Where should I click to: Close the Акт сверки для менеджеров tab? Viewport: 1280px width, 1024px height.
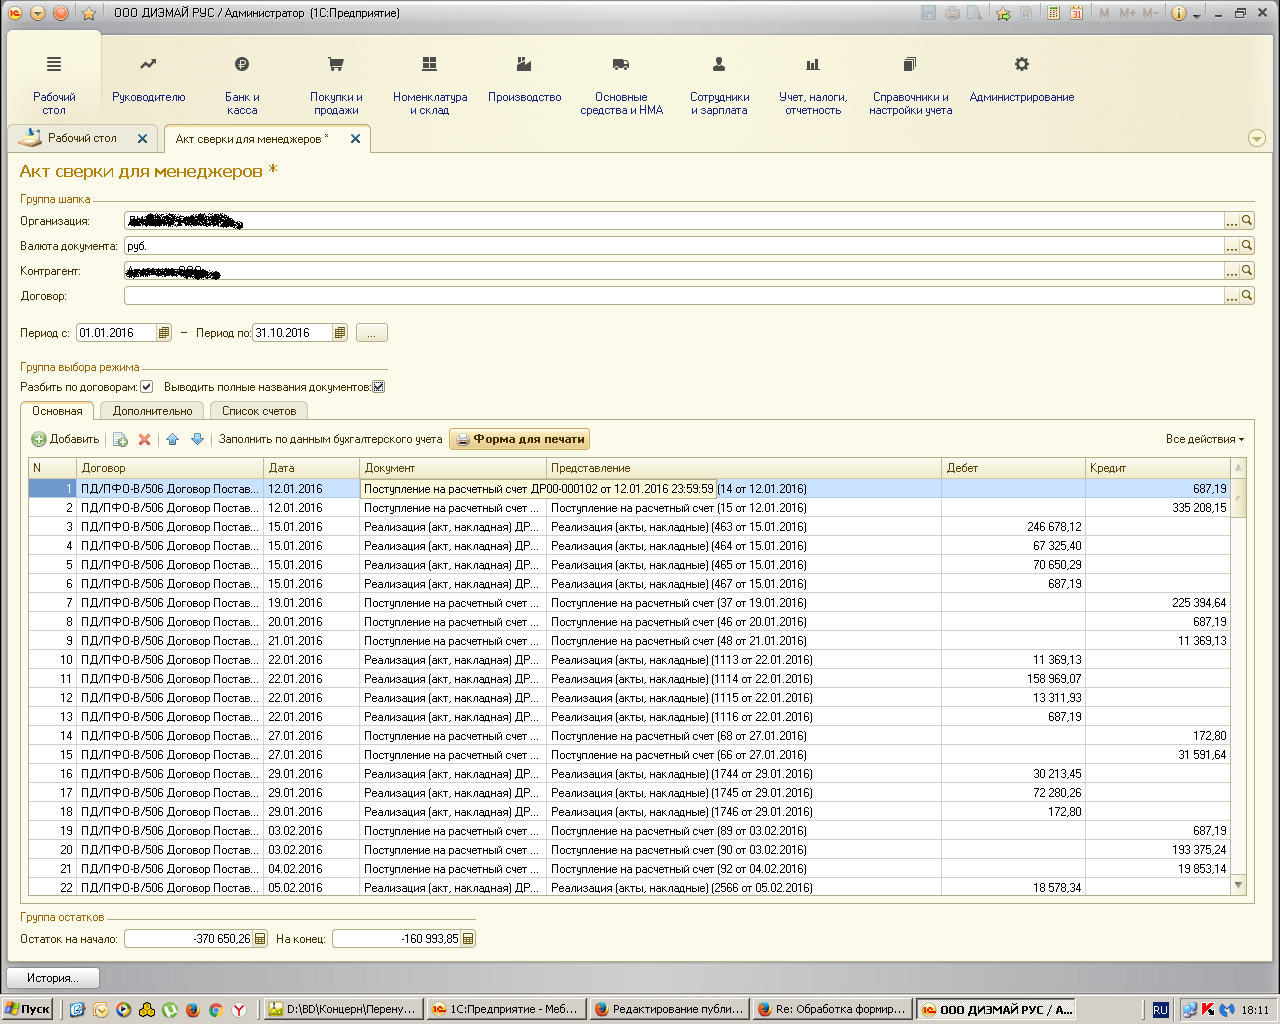click(x=355, y=139)
